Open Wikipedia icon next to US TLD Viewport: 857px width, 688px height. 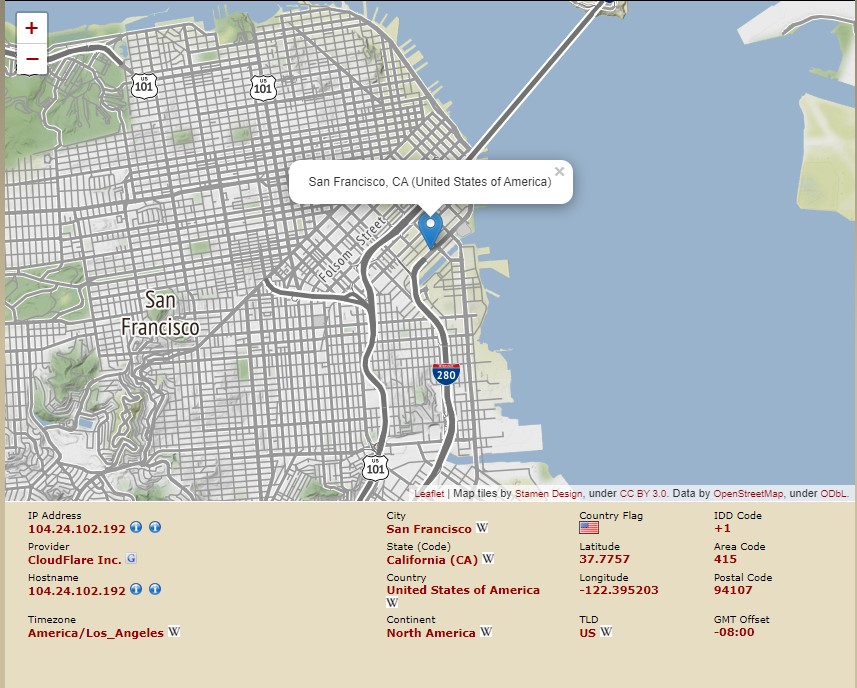(606, 632)
